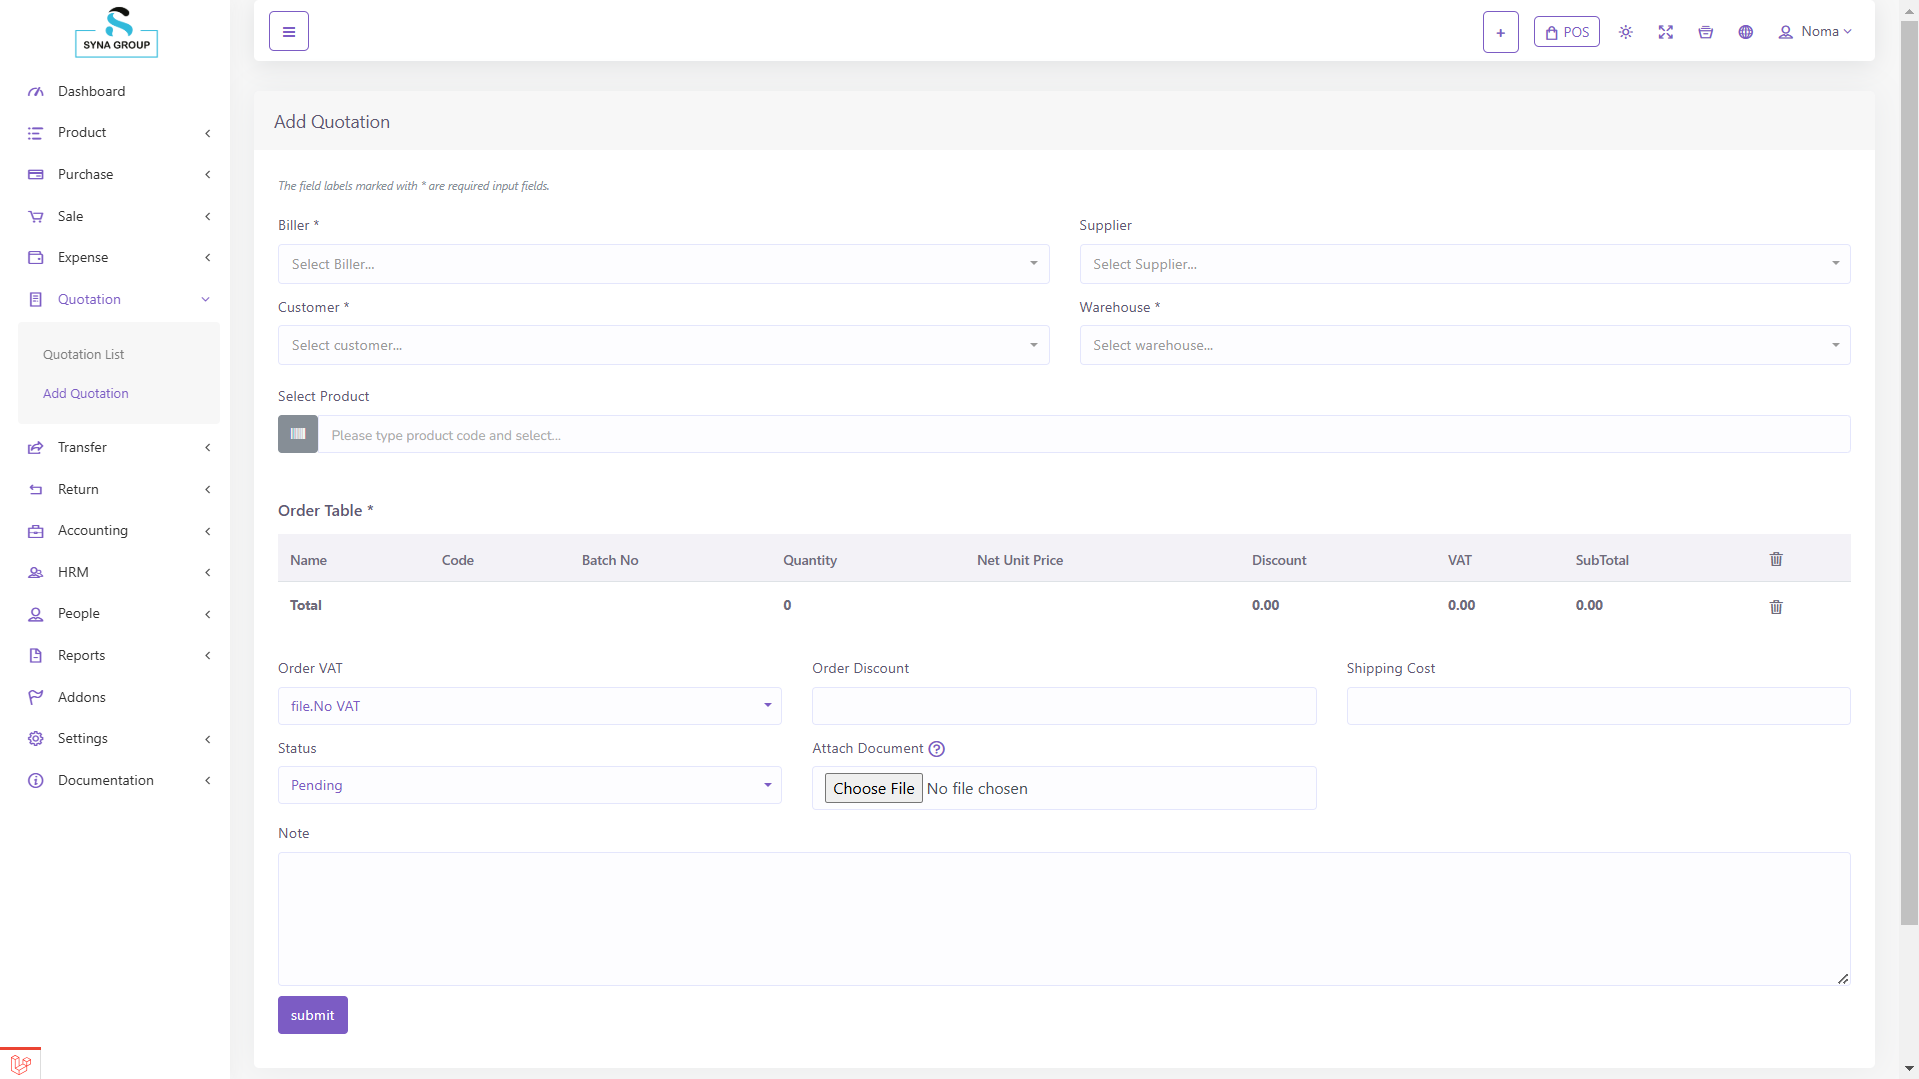Click the Choose File button

tap(873, 788)
